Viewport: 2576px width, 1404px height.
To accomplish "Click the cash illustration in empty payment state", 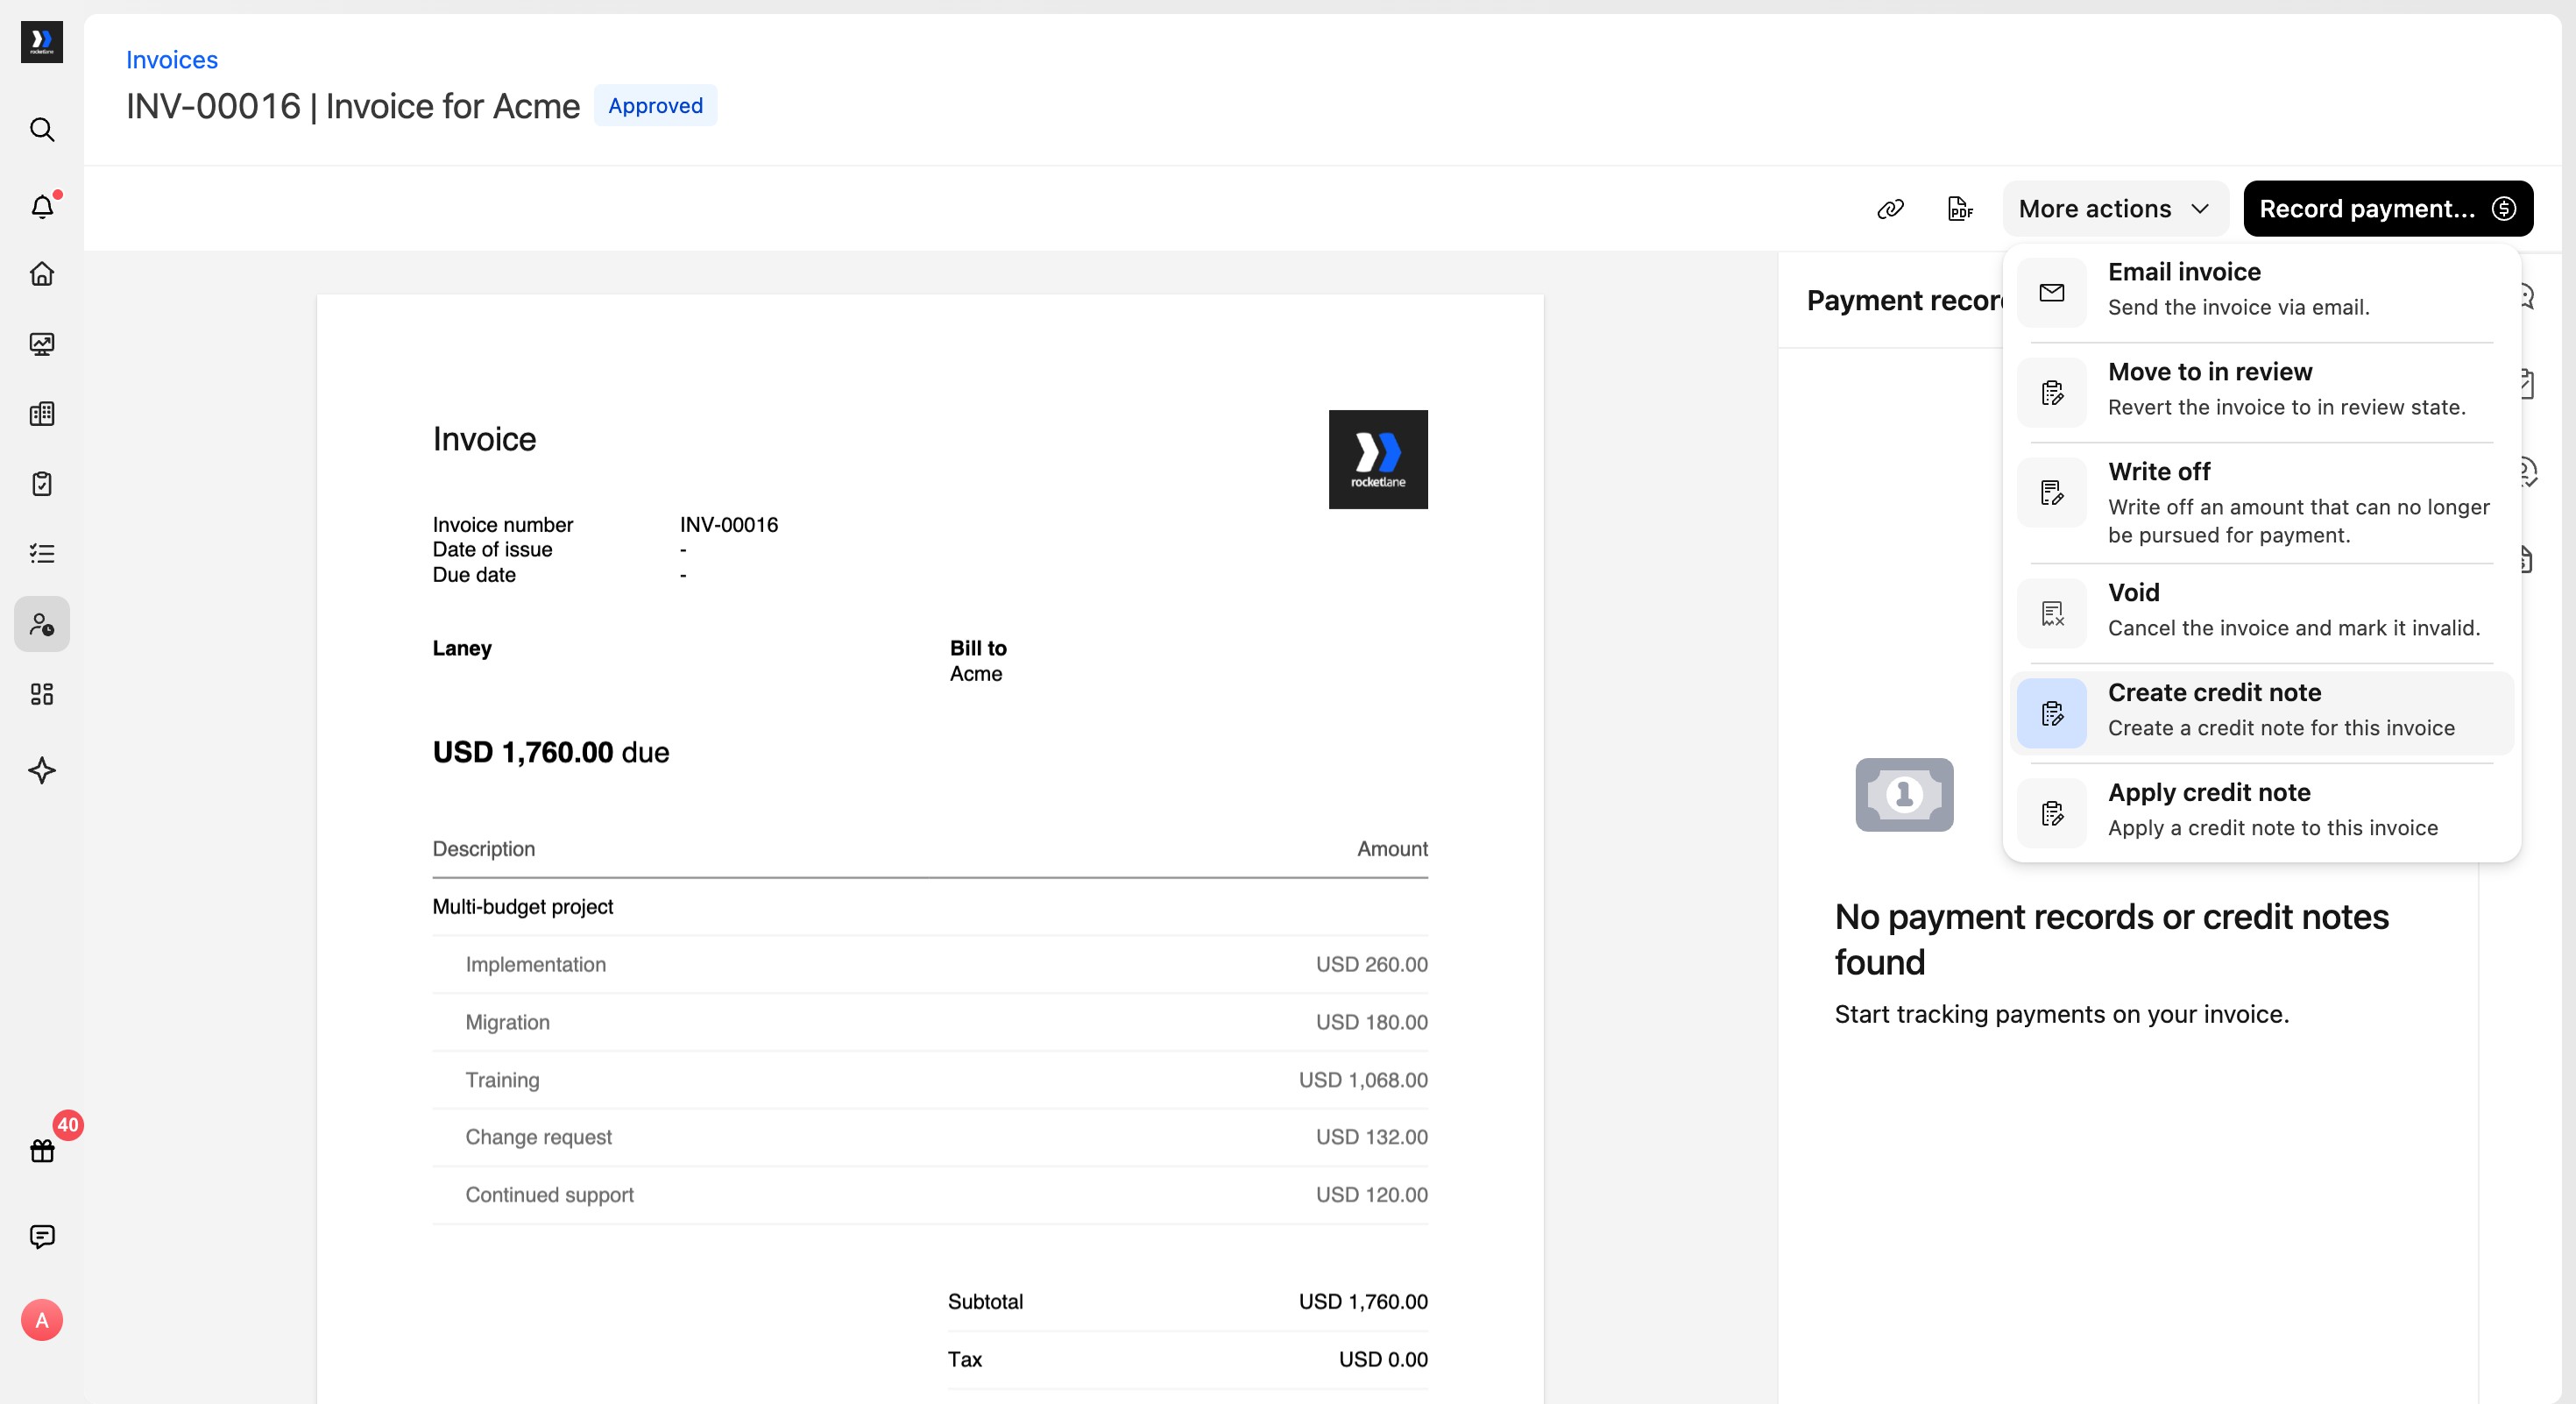I will point(1904,795).
